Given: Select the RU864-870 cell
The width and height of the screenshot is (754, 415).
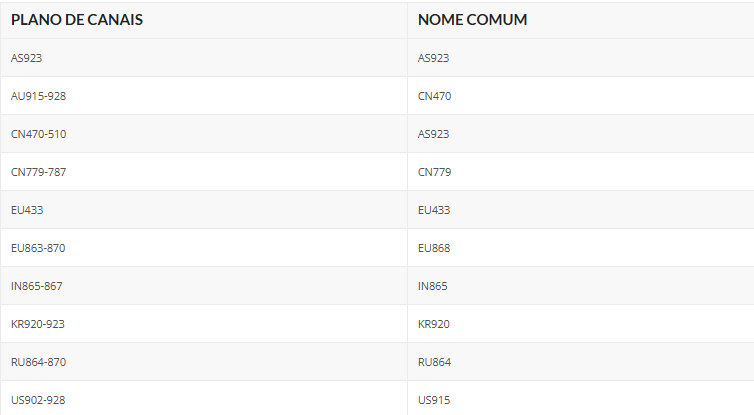Looking at the screenshot, I should point(39,362).
